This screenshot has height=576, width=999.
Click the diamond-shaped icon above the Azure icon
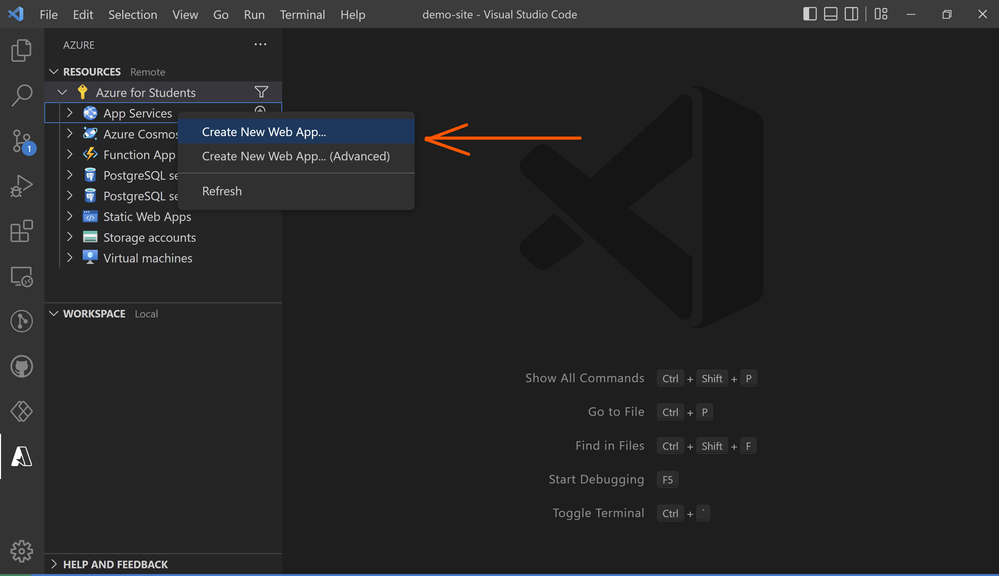22,411
